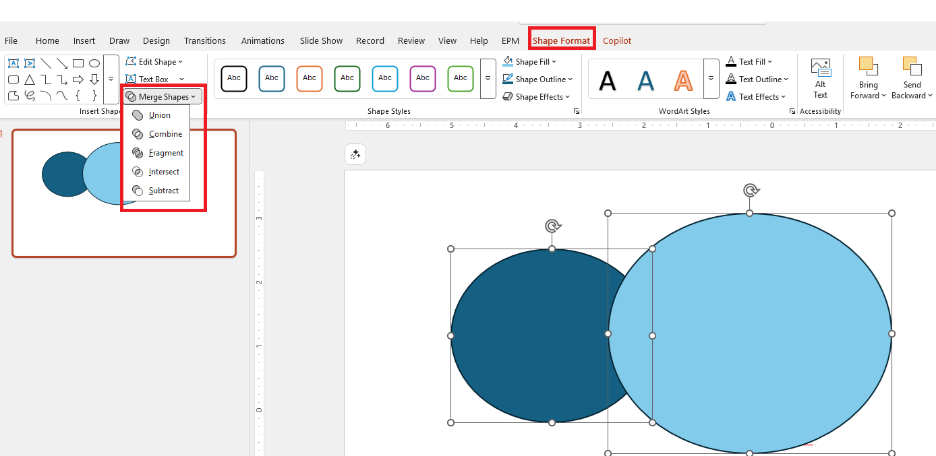The width and height of the screenshot is (936, 456).
Task: Choose Subtract from Merge Shapes menu
Action: pos(156,190)
